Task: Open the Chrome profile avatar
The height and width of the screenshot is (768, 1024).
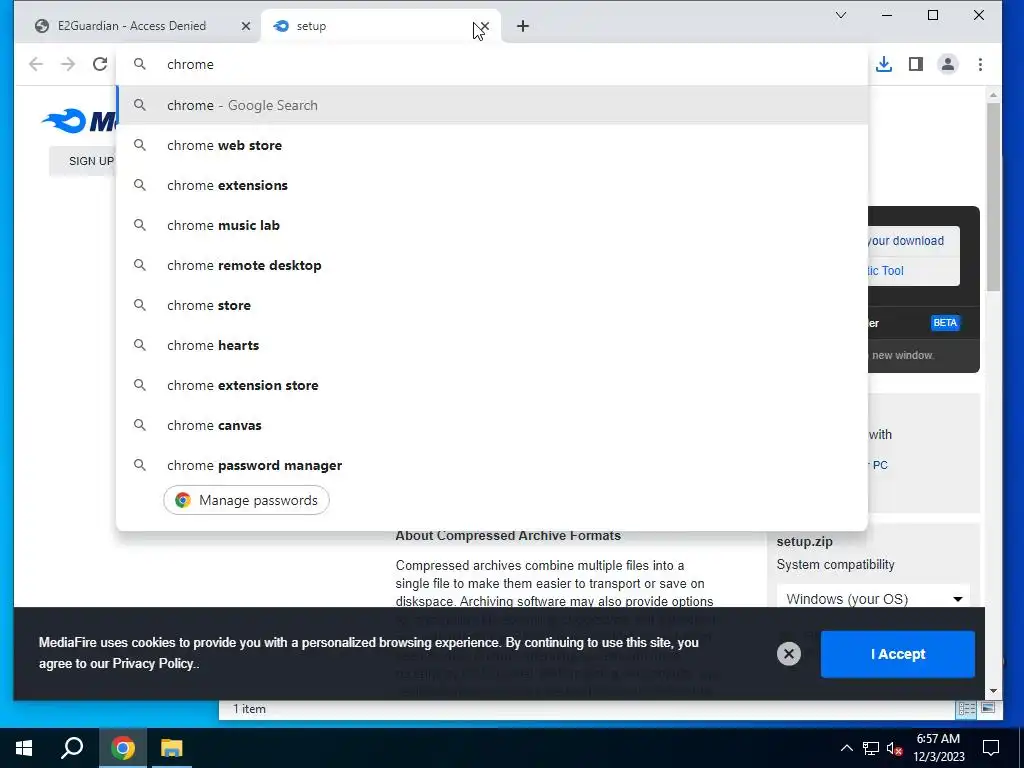Action: pyautogui.click(x=948, y=64)
